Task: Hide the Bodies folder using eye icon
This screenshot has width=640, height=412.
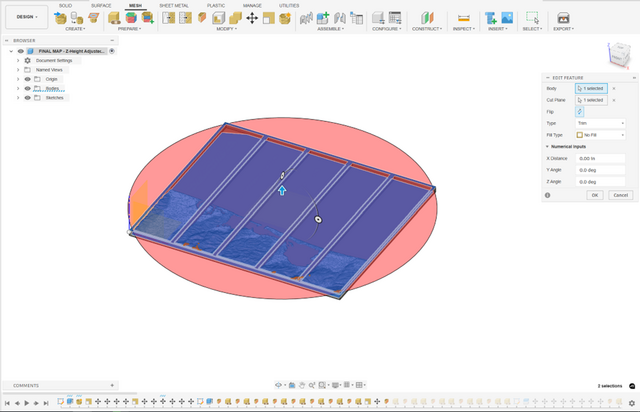Action: (x=28, y=88)
